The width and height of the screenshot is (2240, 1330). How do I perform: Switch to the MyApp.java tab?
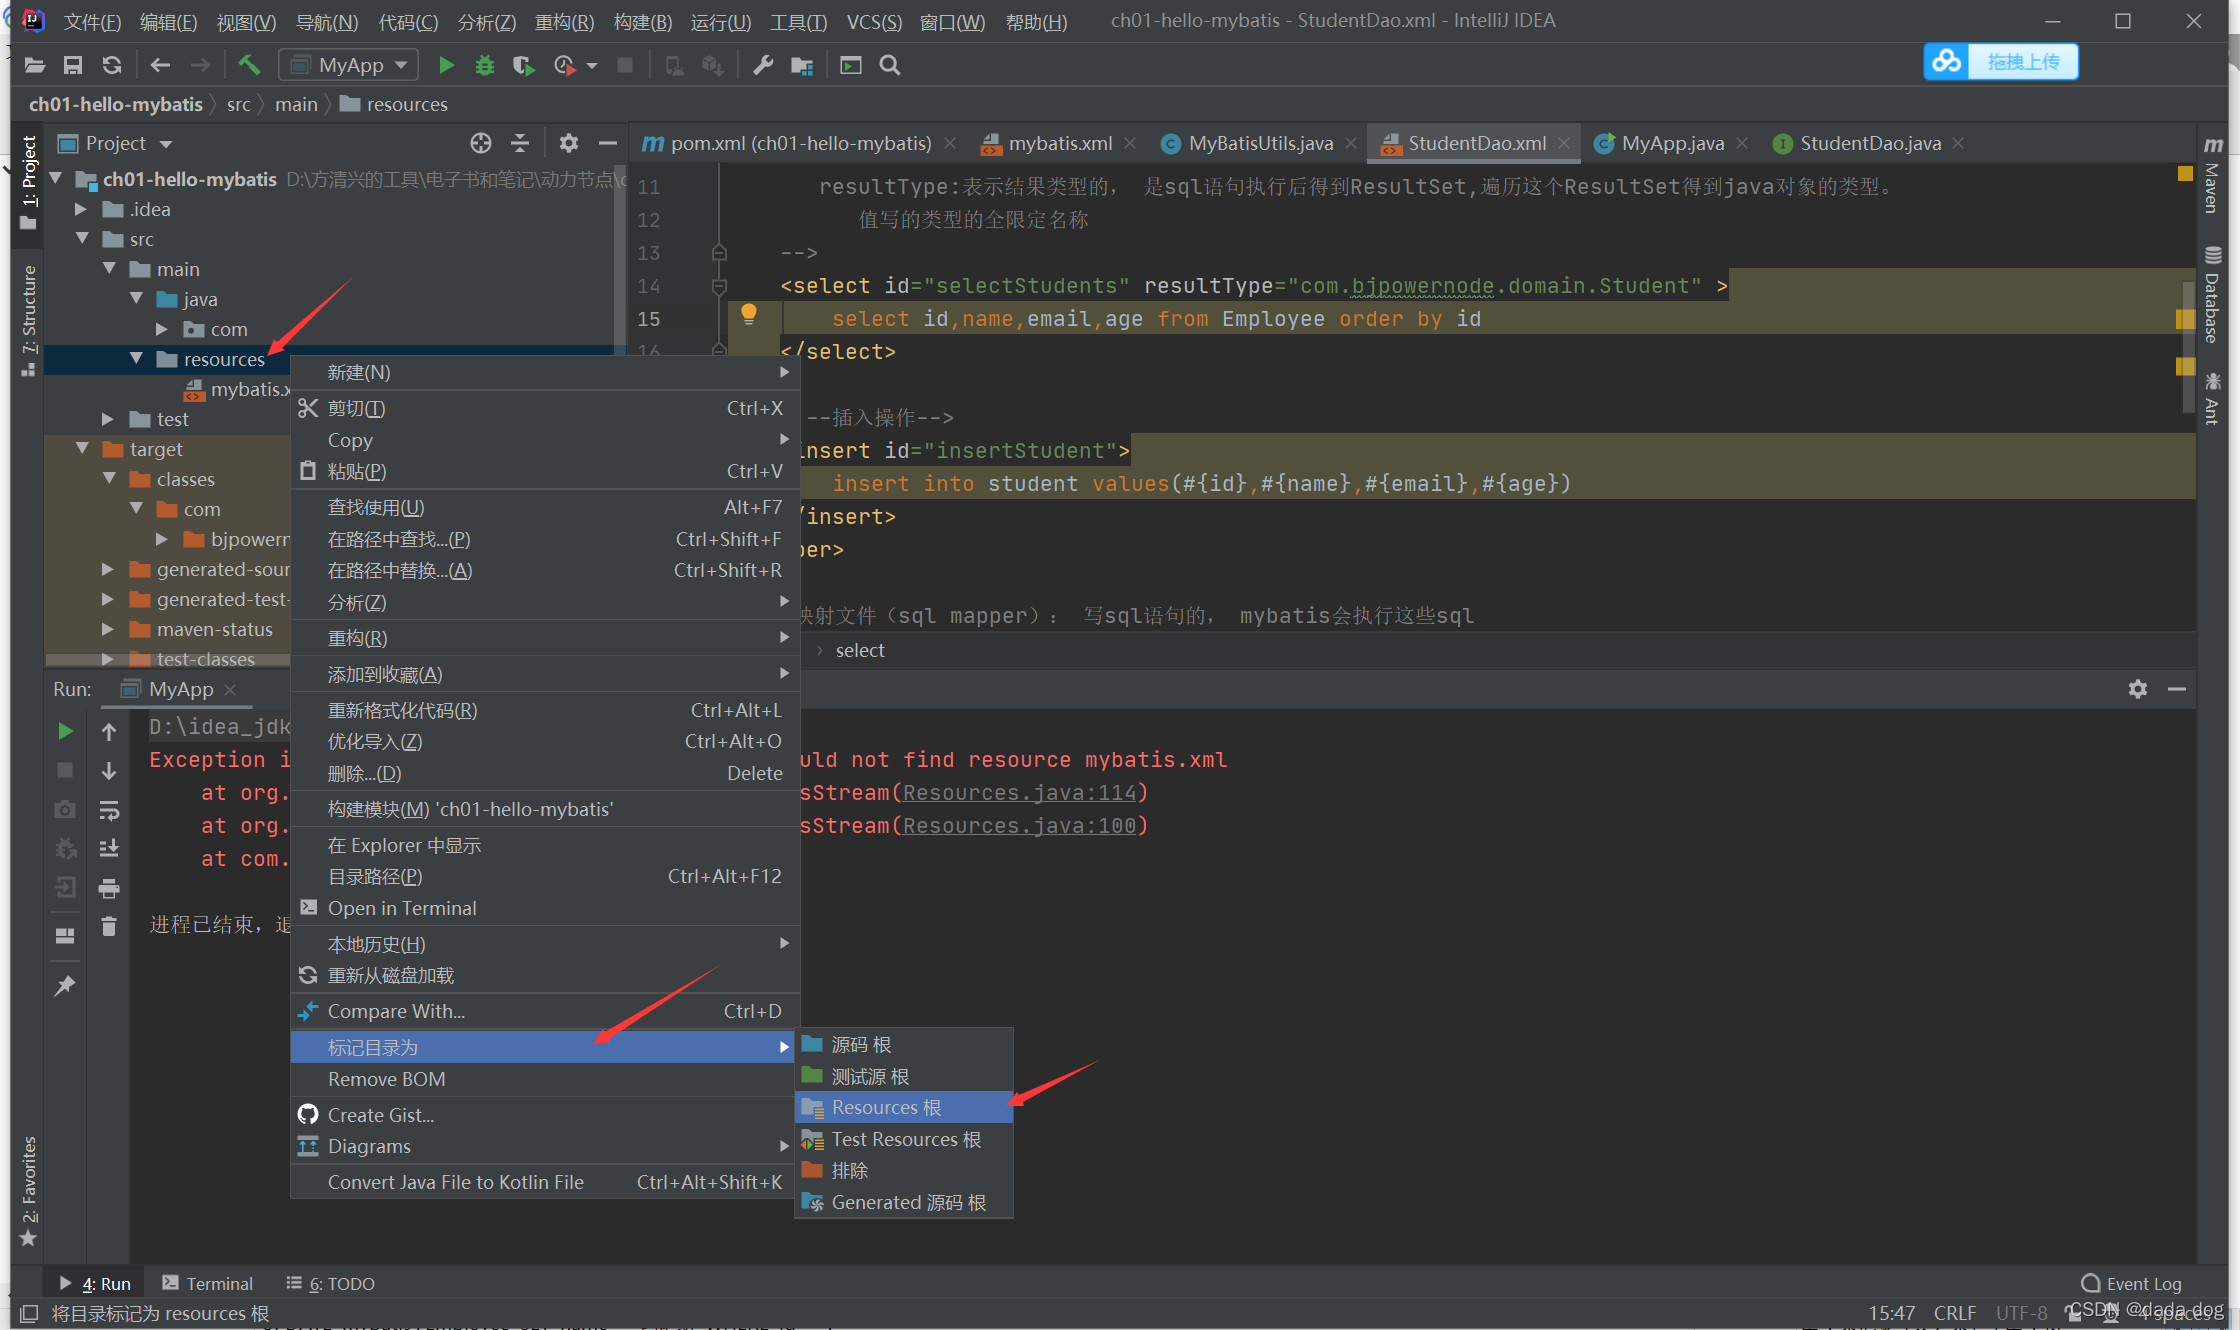click(1672, 143)
